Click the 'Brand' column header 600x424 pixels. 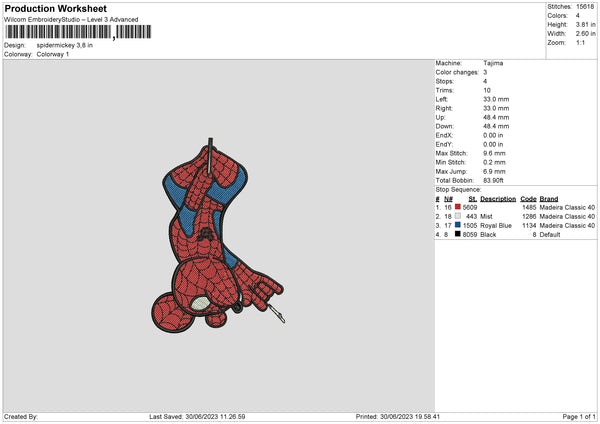pyautogui.click(x=549, y=199)
